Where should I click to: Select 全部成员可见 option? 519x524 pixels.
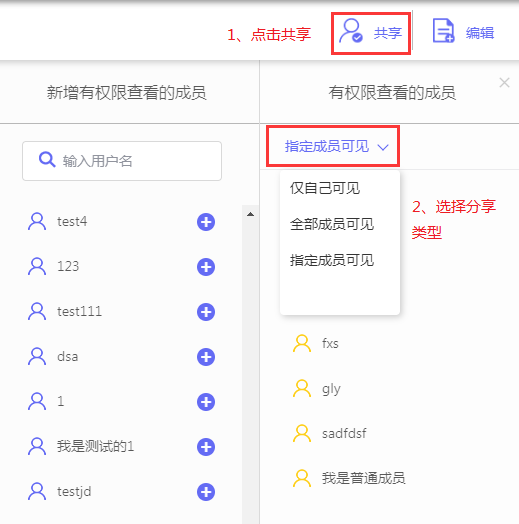click(x=332, y=224)
